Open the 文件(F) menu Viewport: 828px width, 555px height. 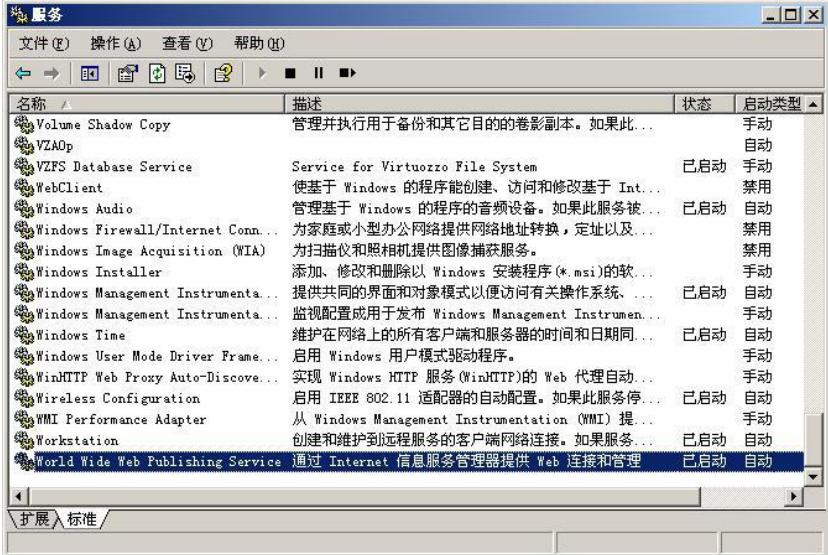click(x=44, y=43)
